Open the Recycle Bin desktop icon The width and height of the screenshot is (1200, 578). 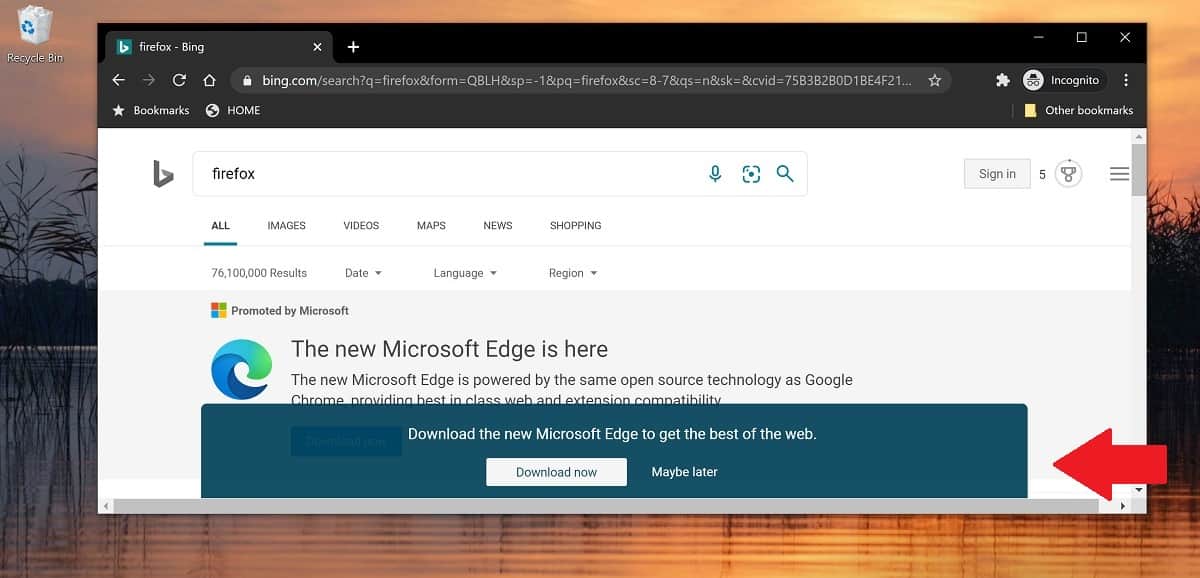click(34, 35)
